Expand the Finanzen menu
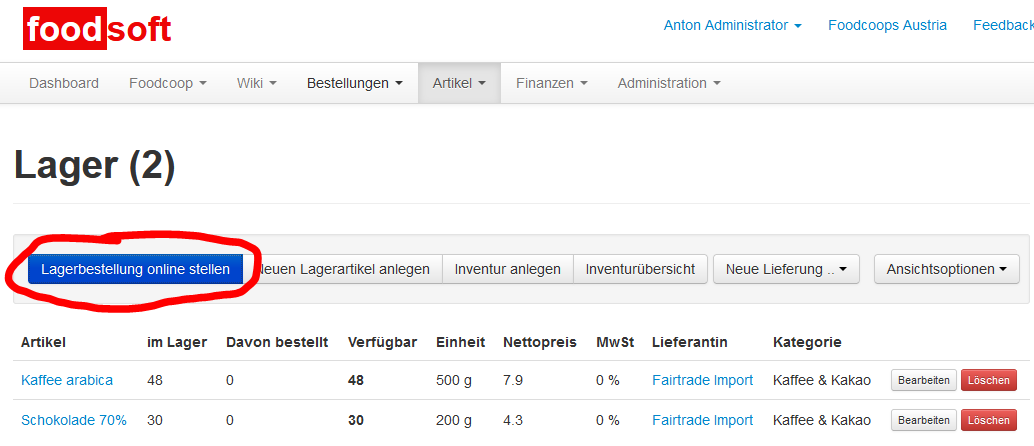Screen dimensions: 1034x446 tap(551, 83)
